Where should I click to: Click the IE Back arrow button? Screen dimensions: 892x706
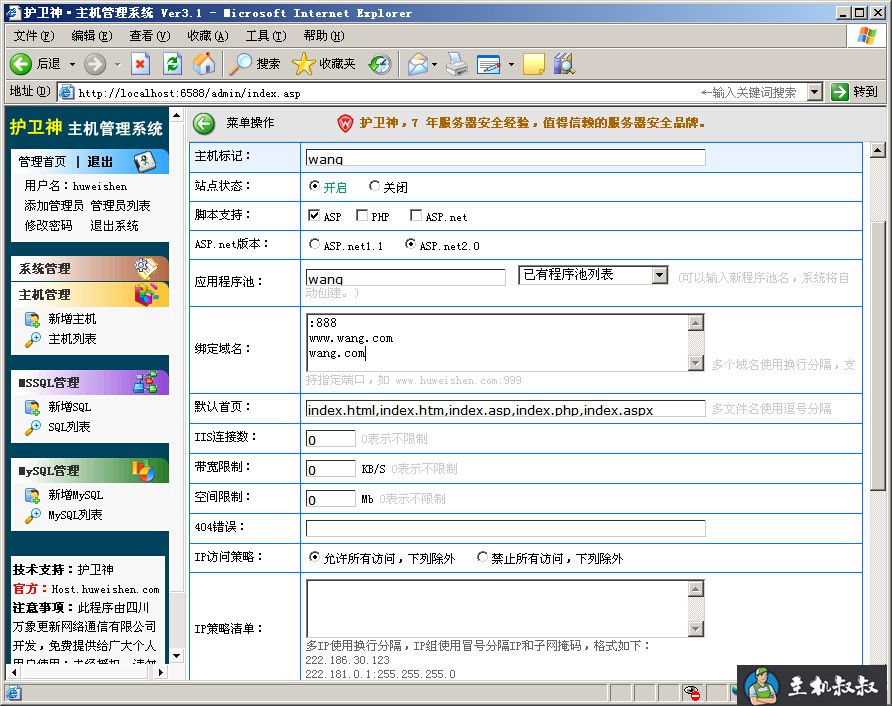pyautogui.click(x=21, y=64)
